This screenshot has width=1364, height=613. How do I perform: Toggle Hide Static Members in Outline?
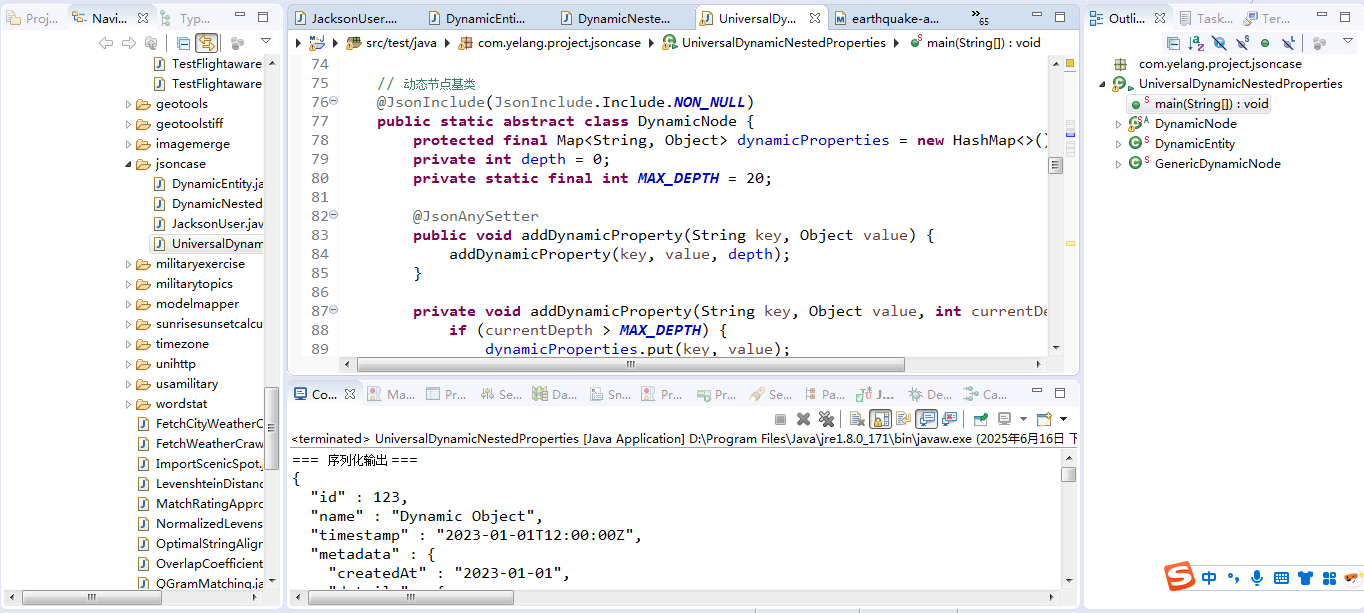(x=1242, y=43)
